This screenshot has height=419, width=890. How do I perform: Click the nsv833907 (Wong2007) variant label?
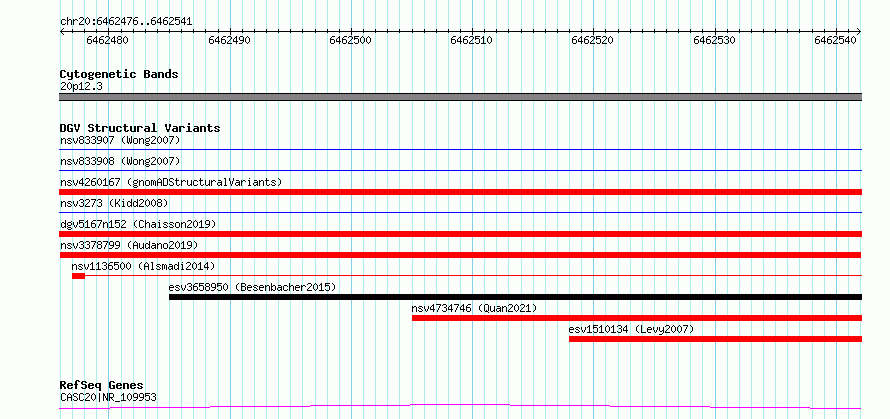(120, 140)
